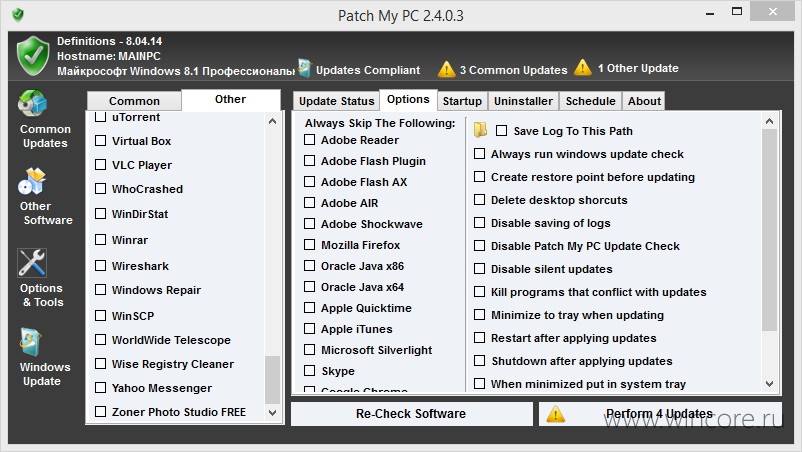The height and width of the screenshot is (452, 802).
Task: Select the Winrar checkbox
Action: click(x=101, y=239)
